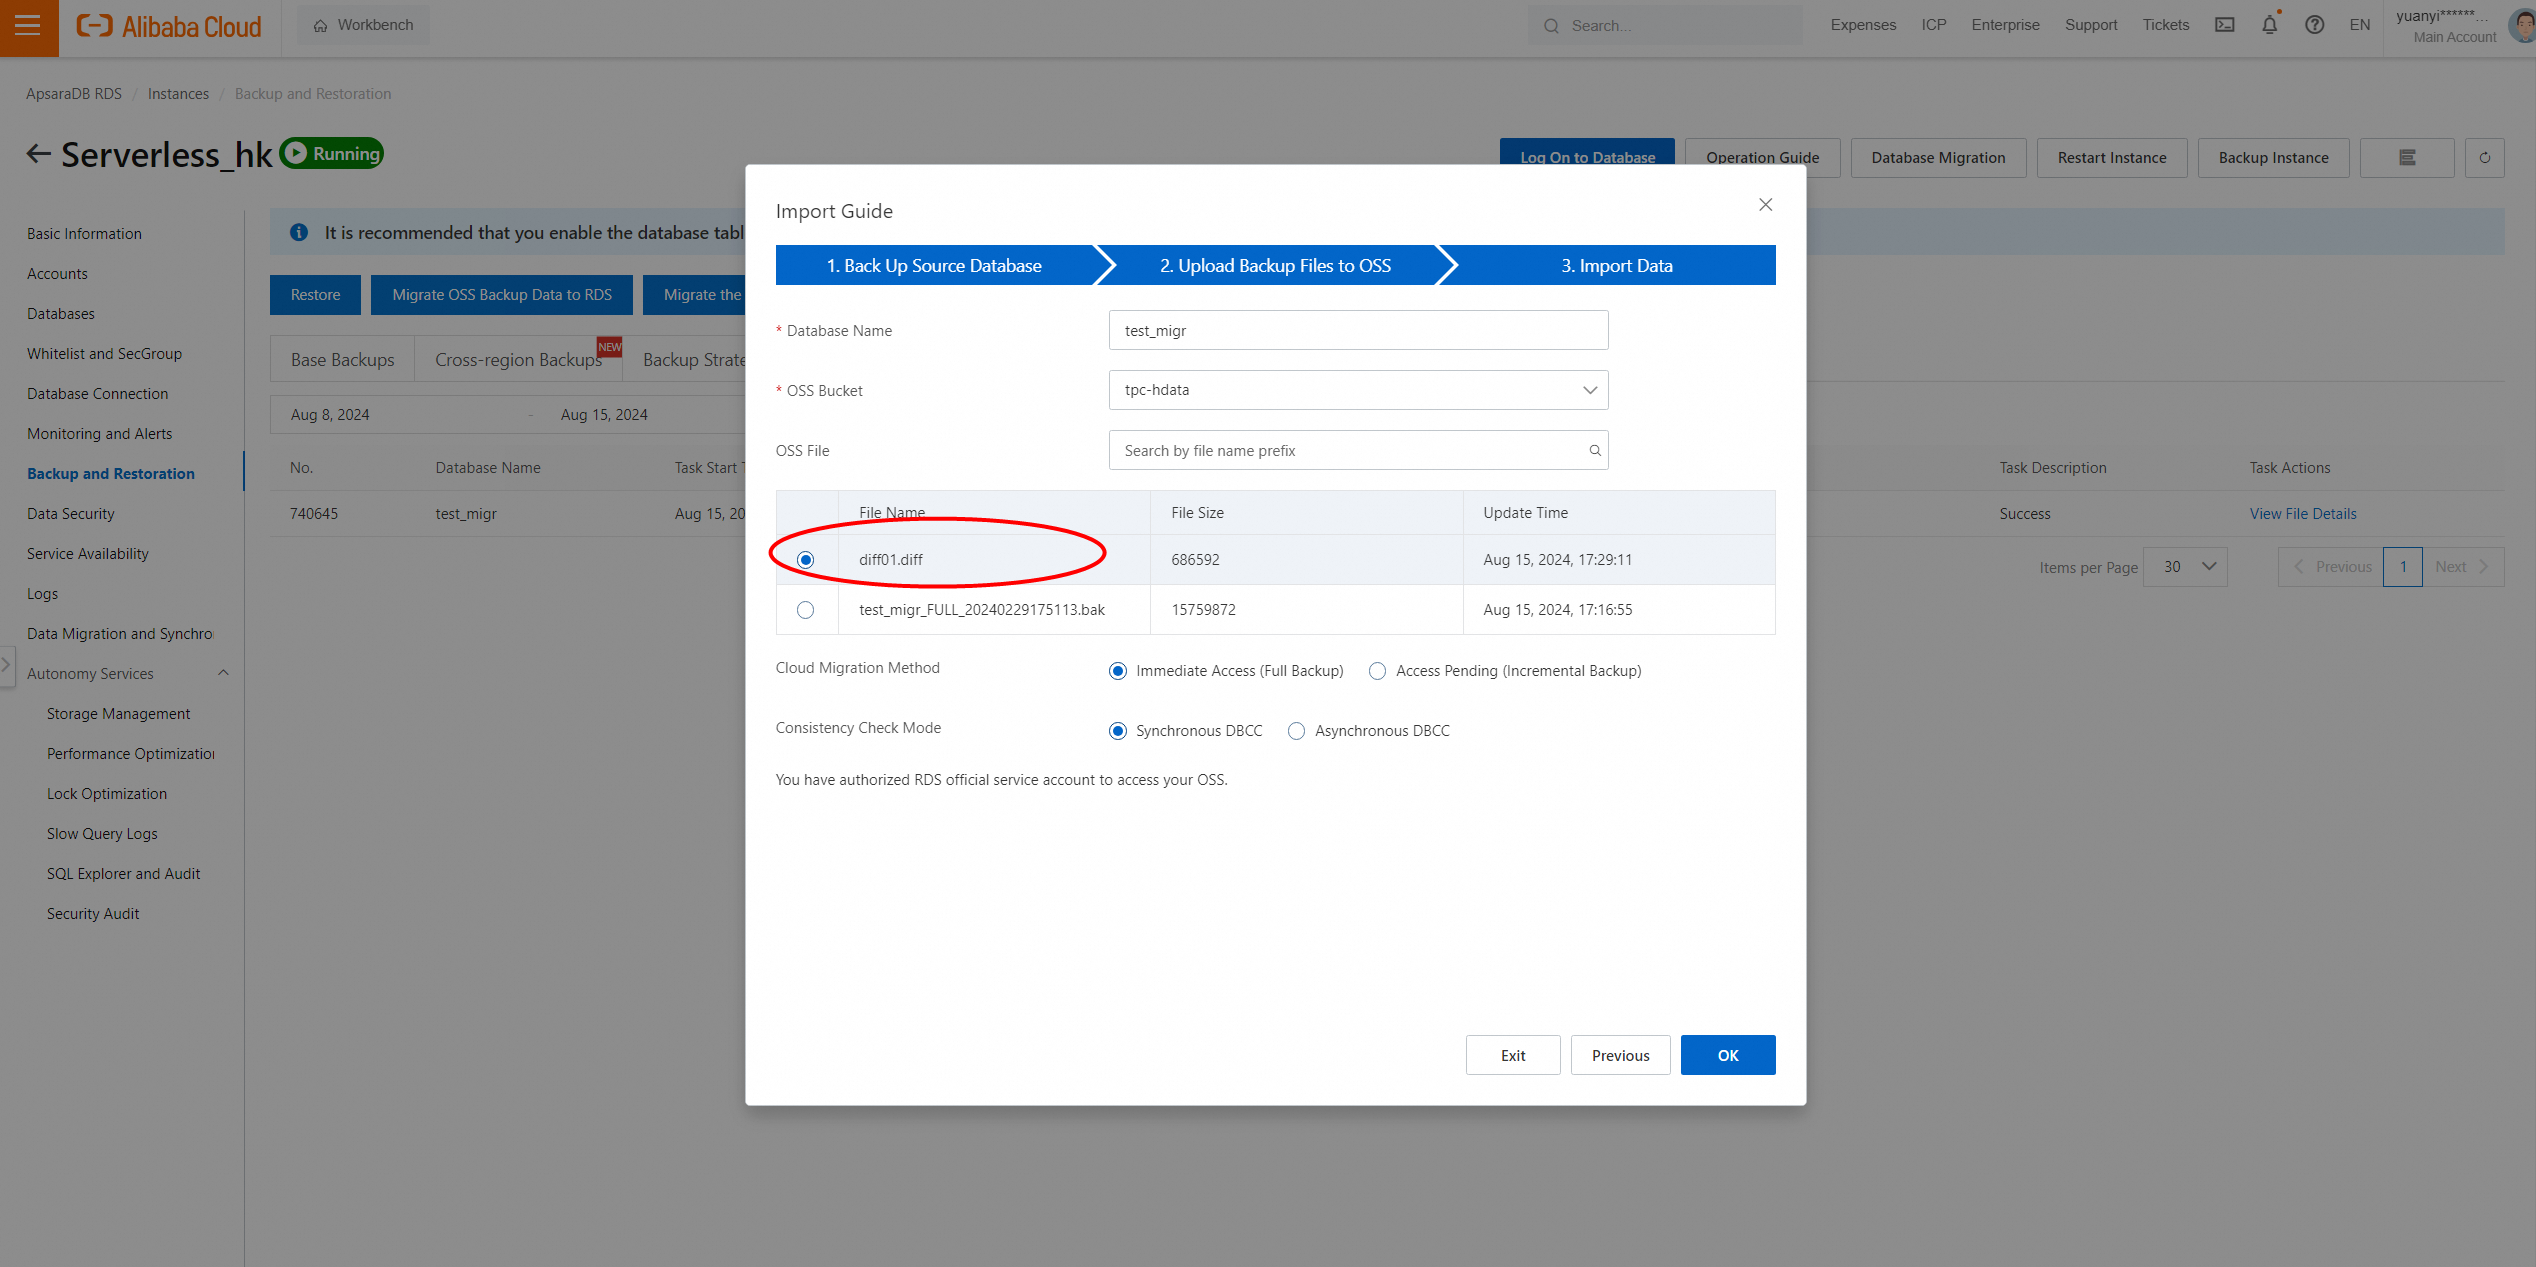Click the Restore button

pos(315,295)
